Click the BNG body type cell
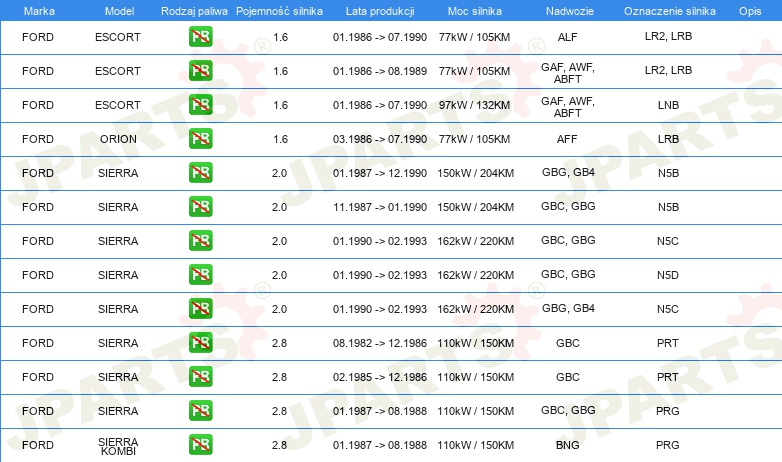The width and height of the screenshot is (782, 462). 568,445
